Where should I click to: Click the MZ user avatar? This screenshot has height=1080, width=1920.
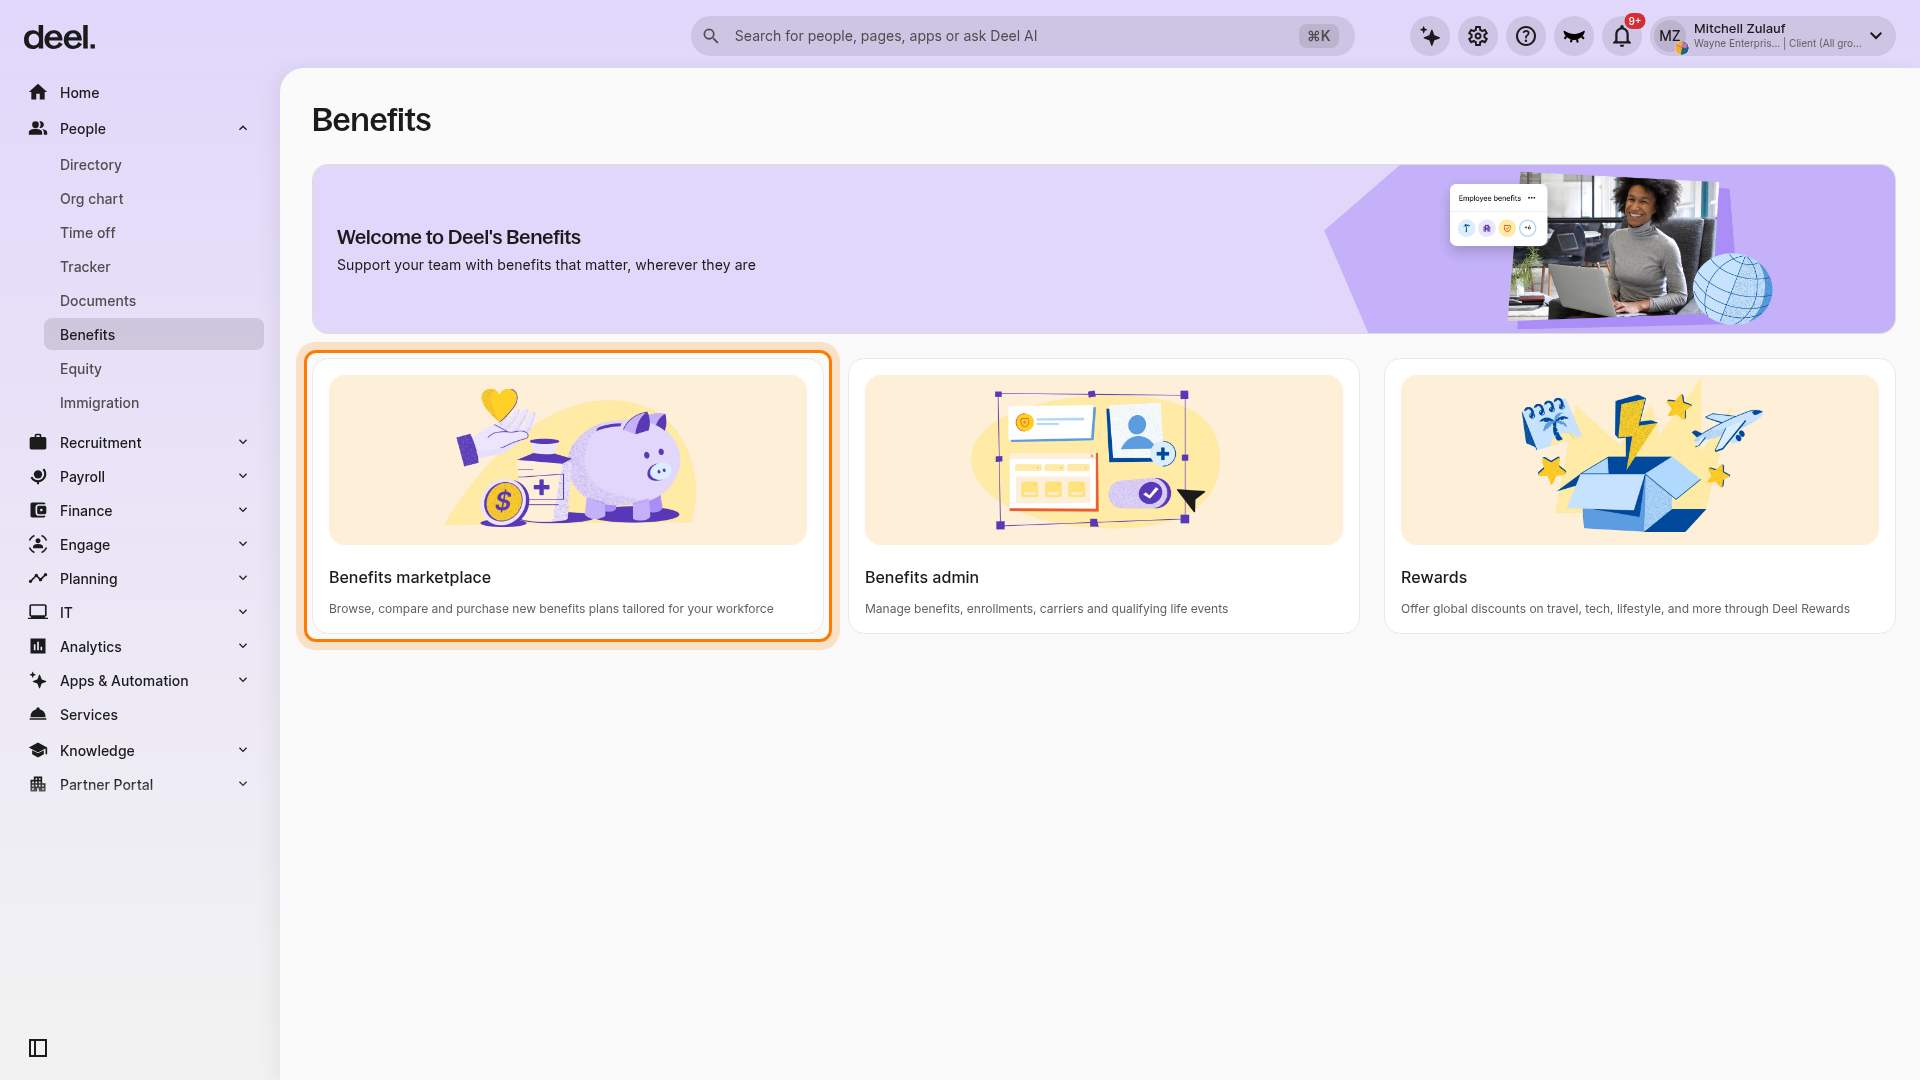(x=1670, y=36)
